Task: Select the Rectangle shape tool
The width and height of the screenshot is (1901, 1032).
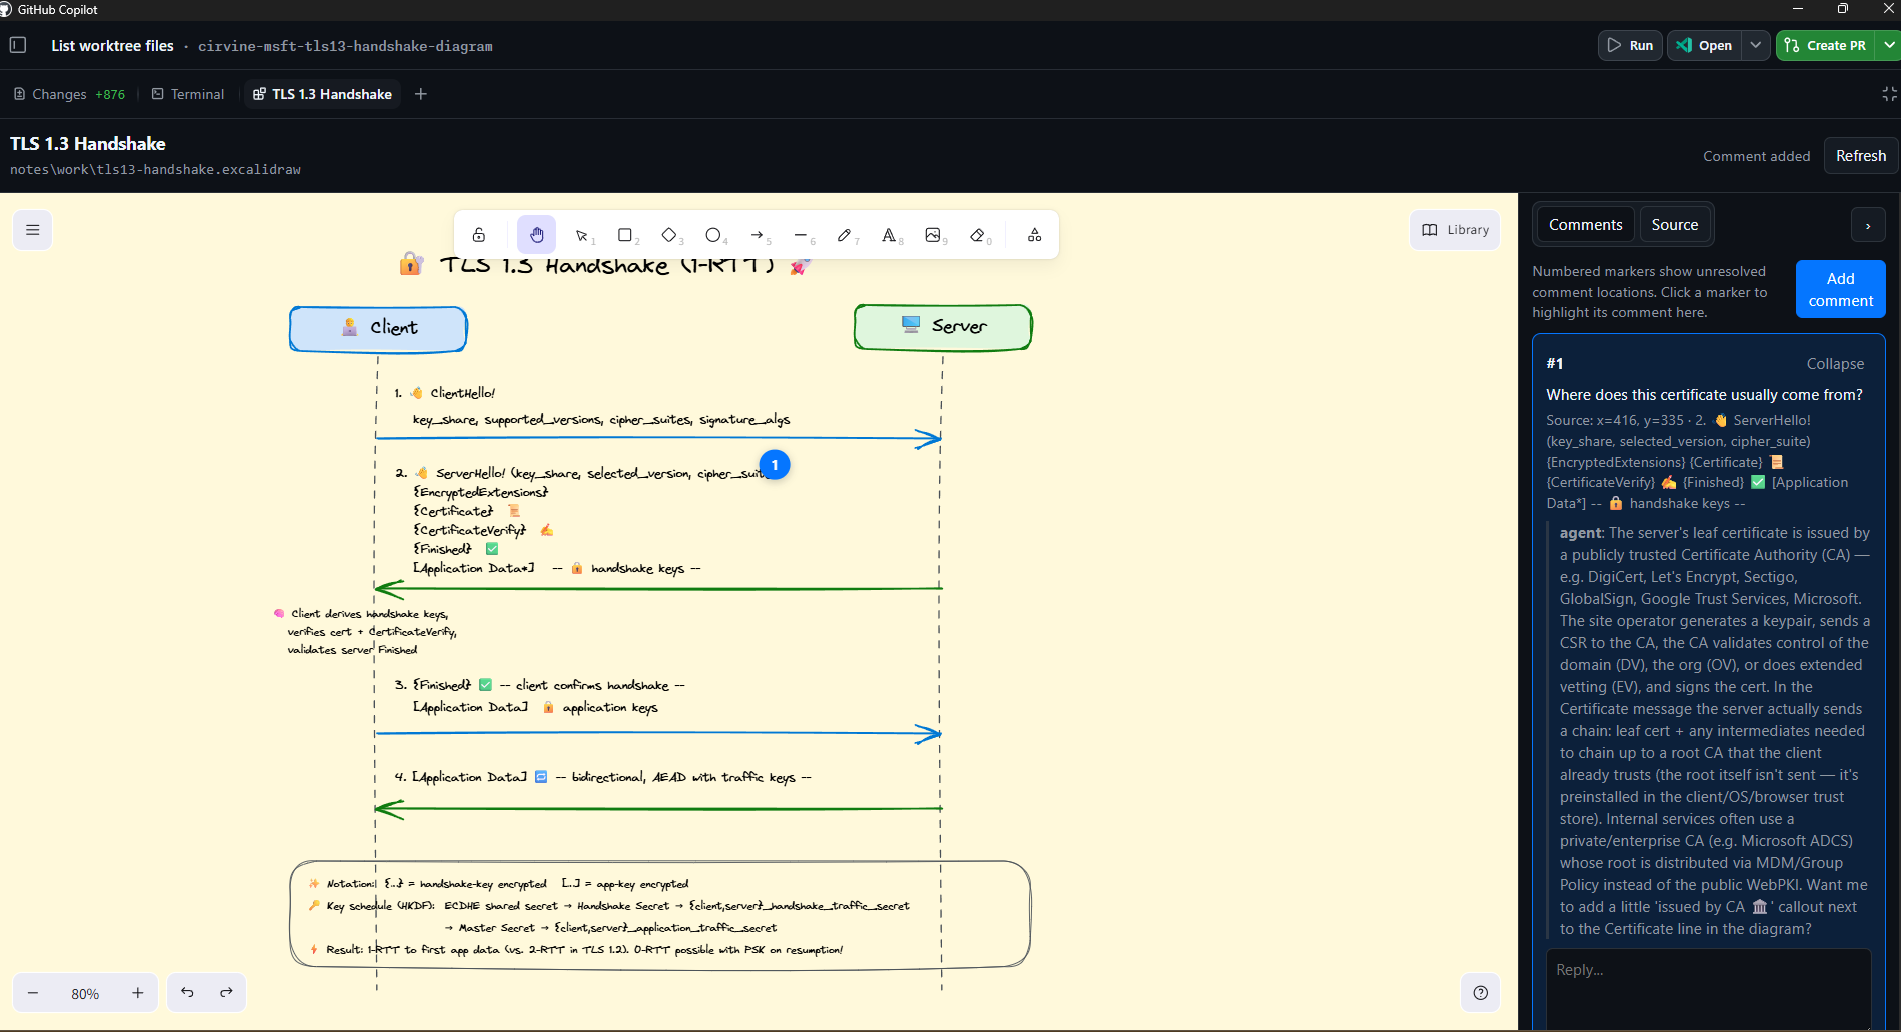Action: pyautogui.click(x=626, y=235)
